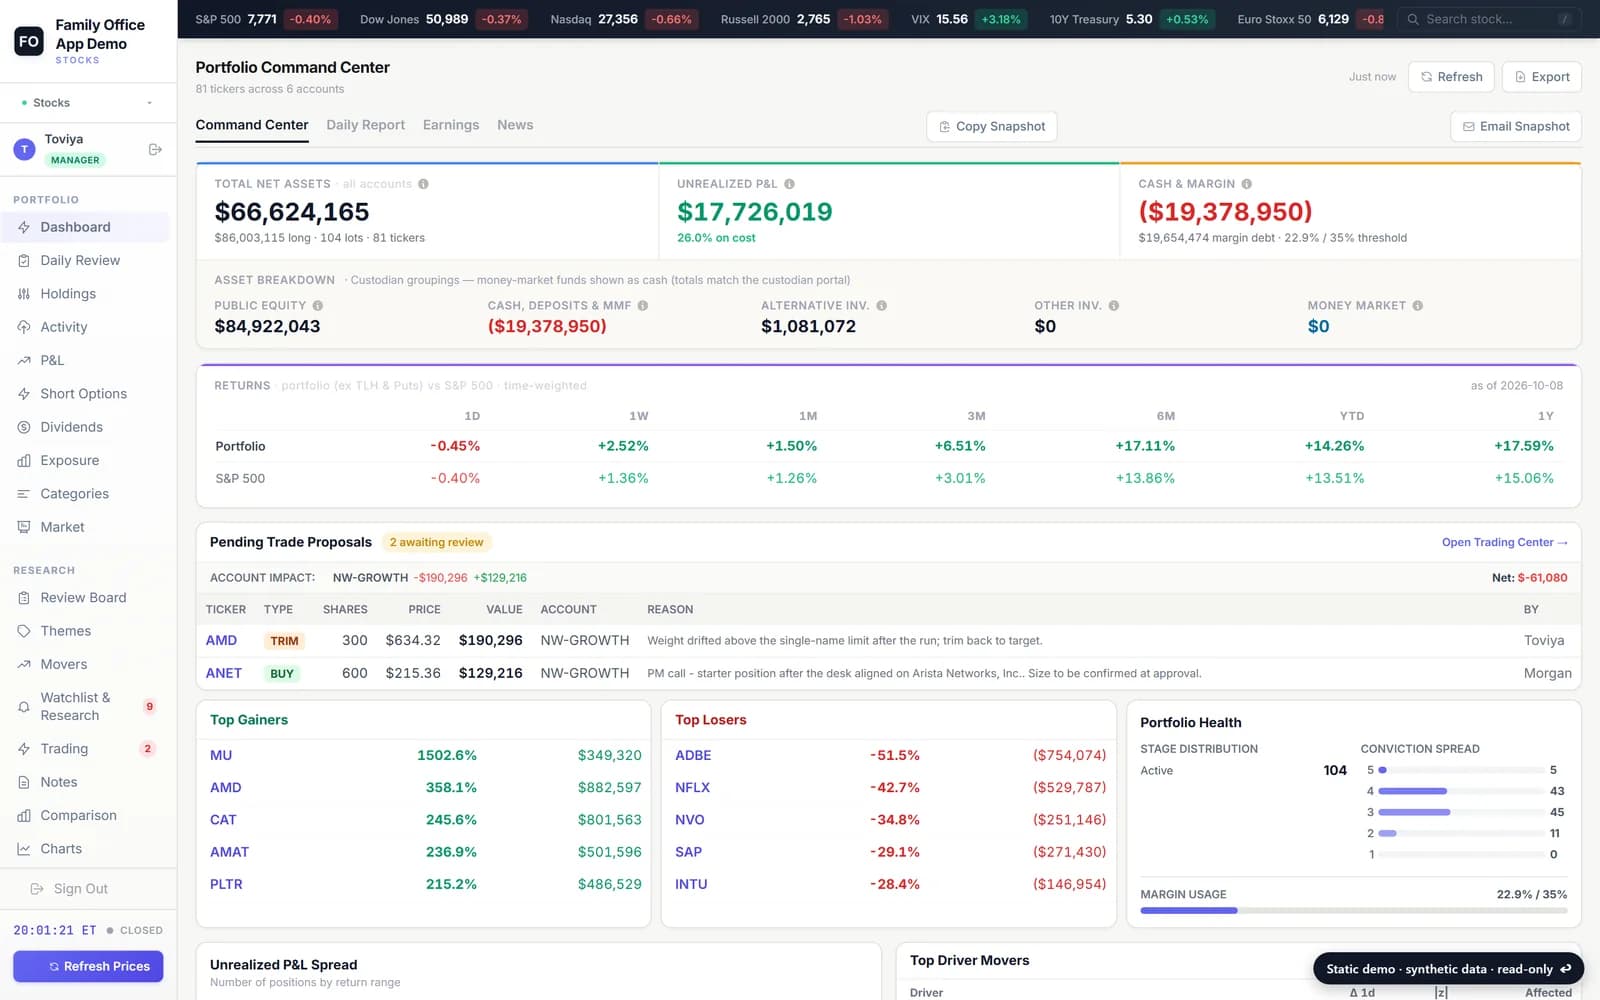Click the Movers trend icon
1600x1000 pixels.
point(24,664)
